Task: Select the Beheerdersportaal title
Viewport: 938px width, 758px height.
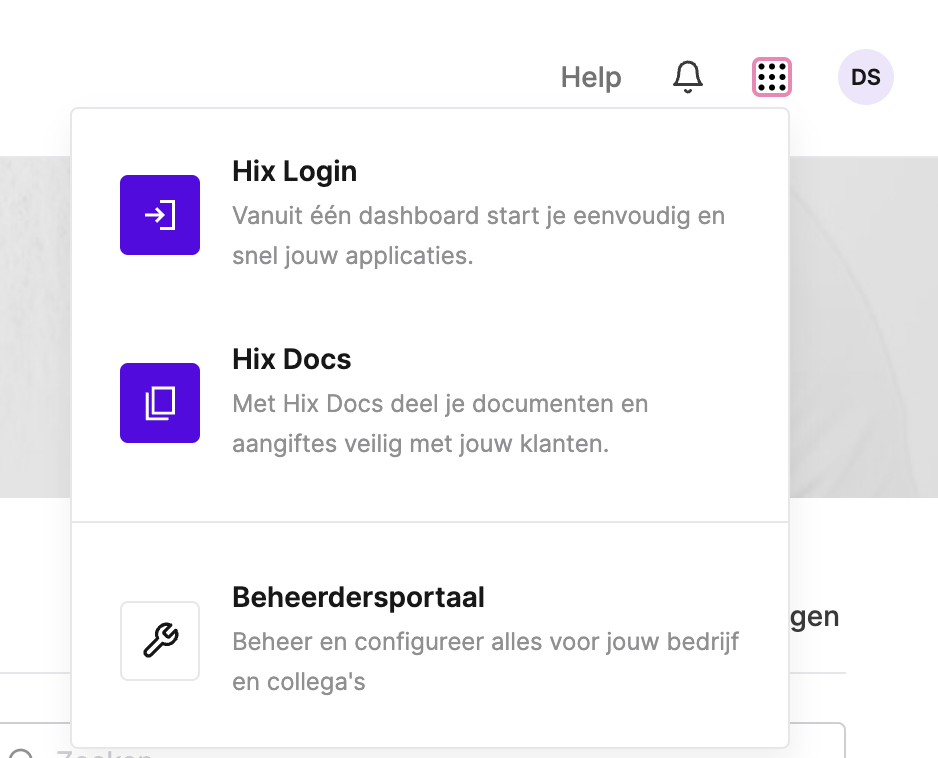Action: click(358, 597)
